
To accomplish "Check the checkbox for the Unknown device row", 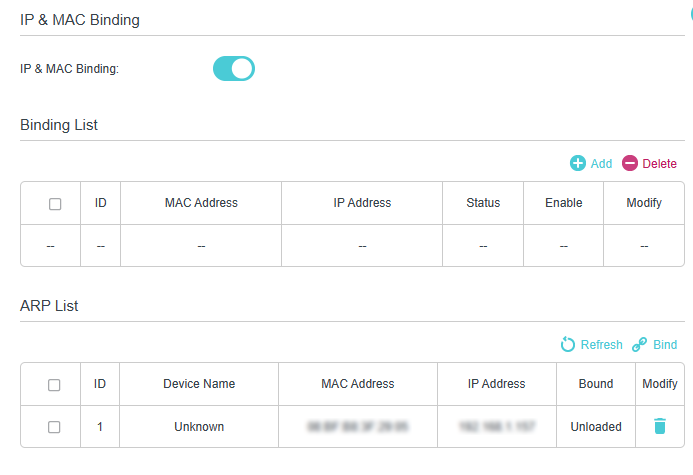I will (54, 427).
